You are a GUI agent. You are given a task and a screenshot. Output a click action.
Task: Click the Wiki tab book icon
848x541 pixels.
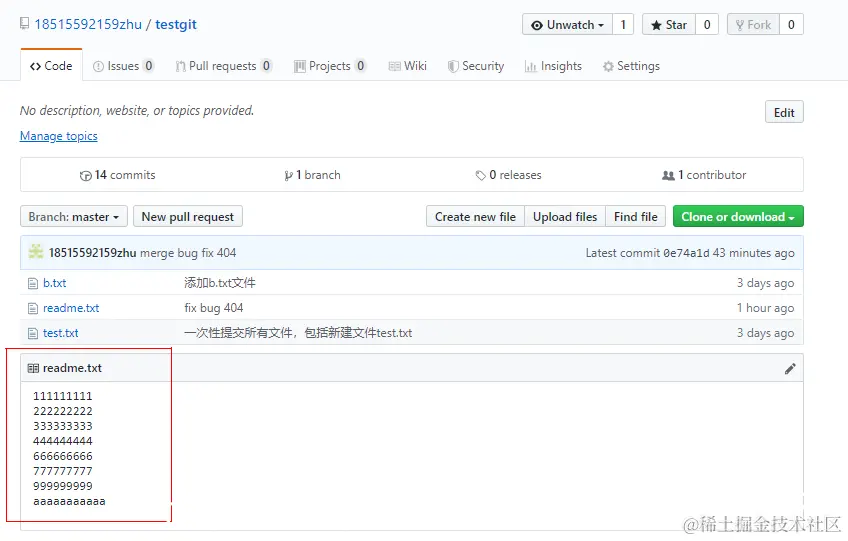point(395,67)
